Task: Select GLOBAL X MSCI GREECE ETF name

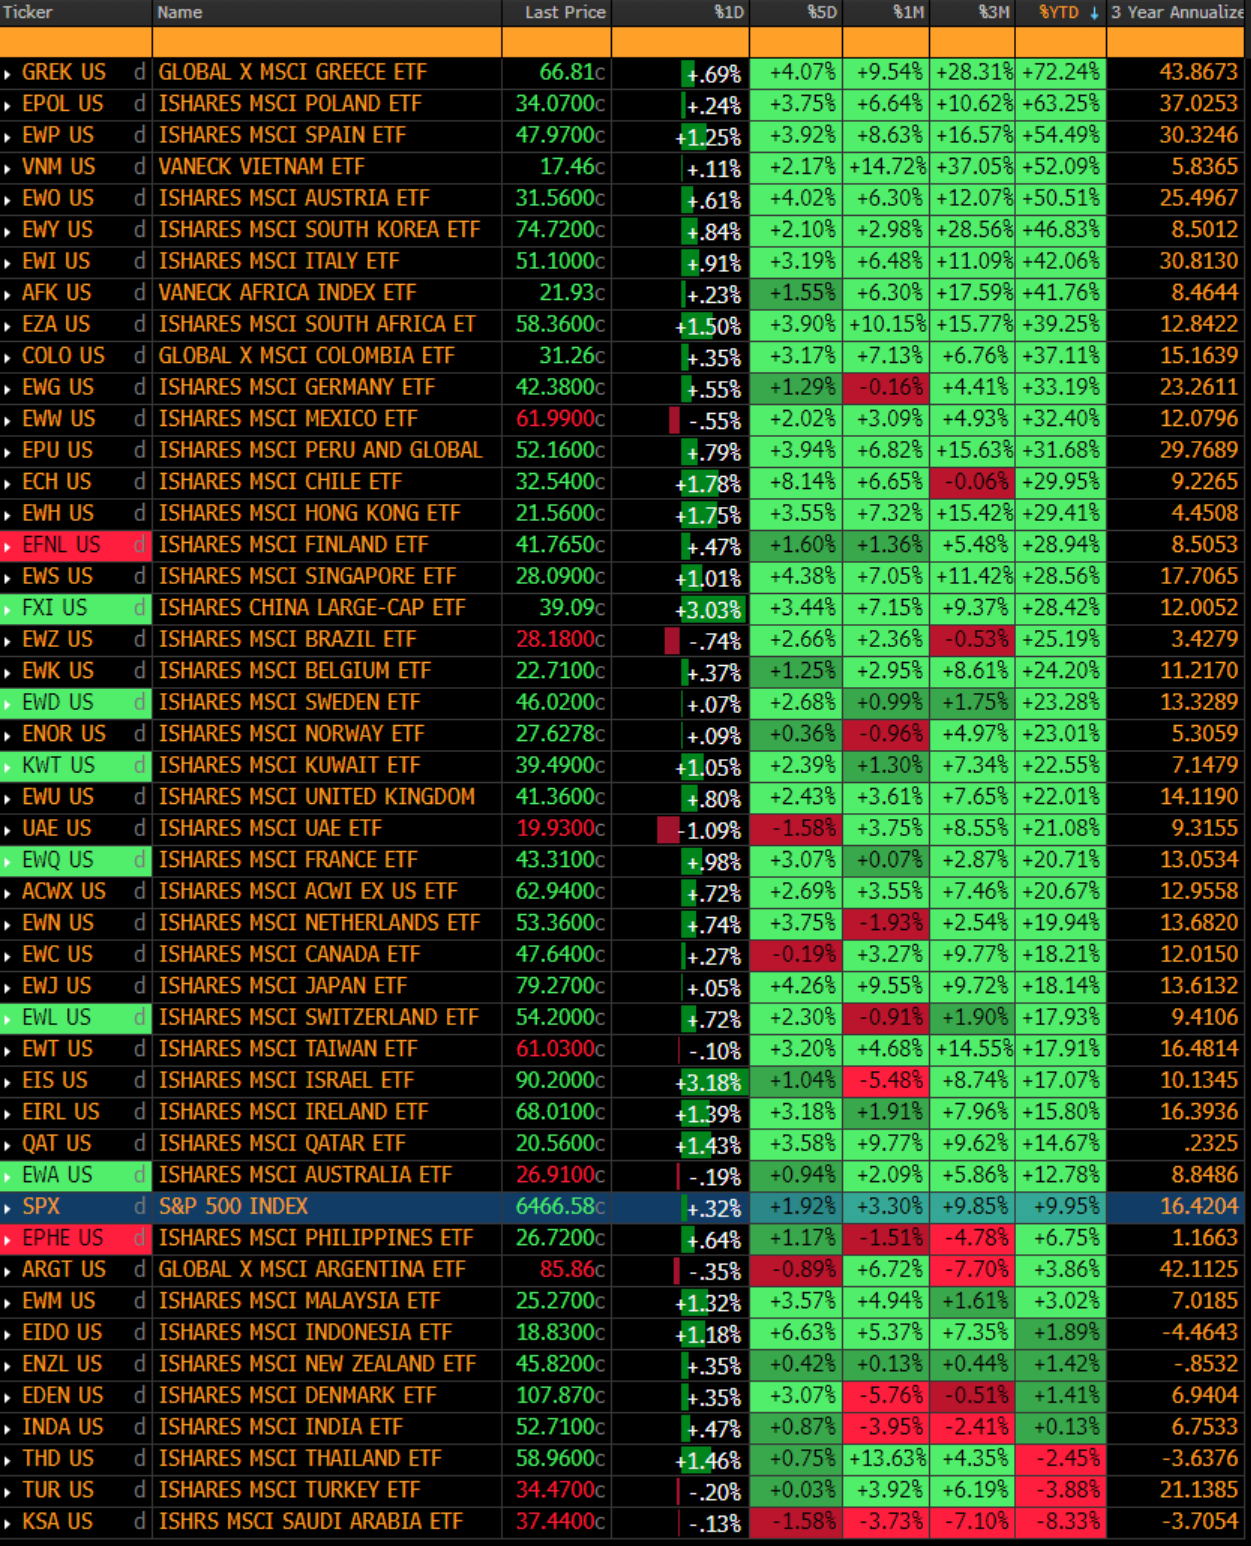Action: coord(293,73)
